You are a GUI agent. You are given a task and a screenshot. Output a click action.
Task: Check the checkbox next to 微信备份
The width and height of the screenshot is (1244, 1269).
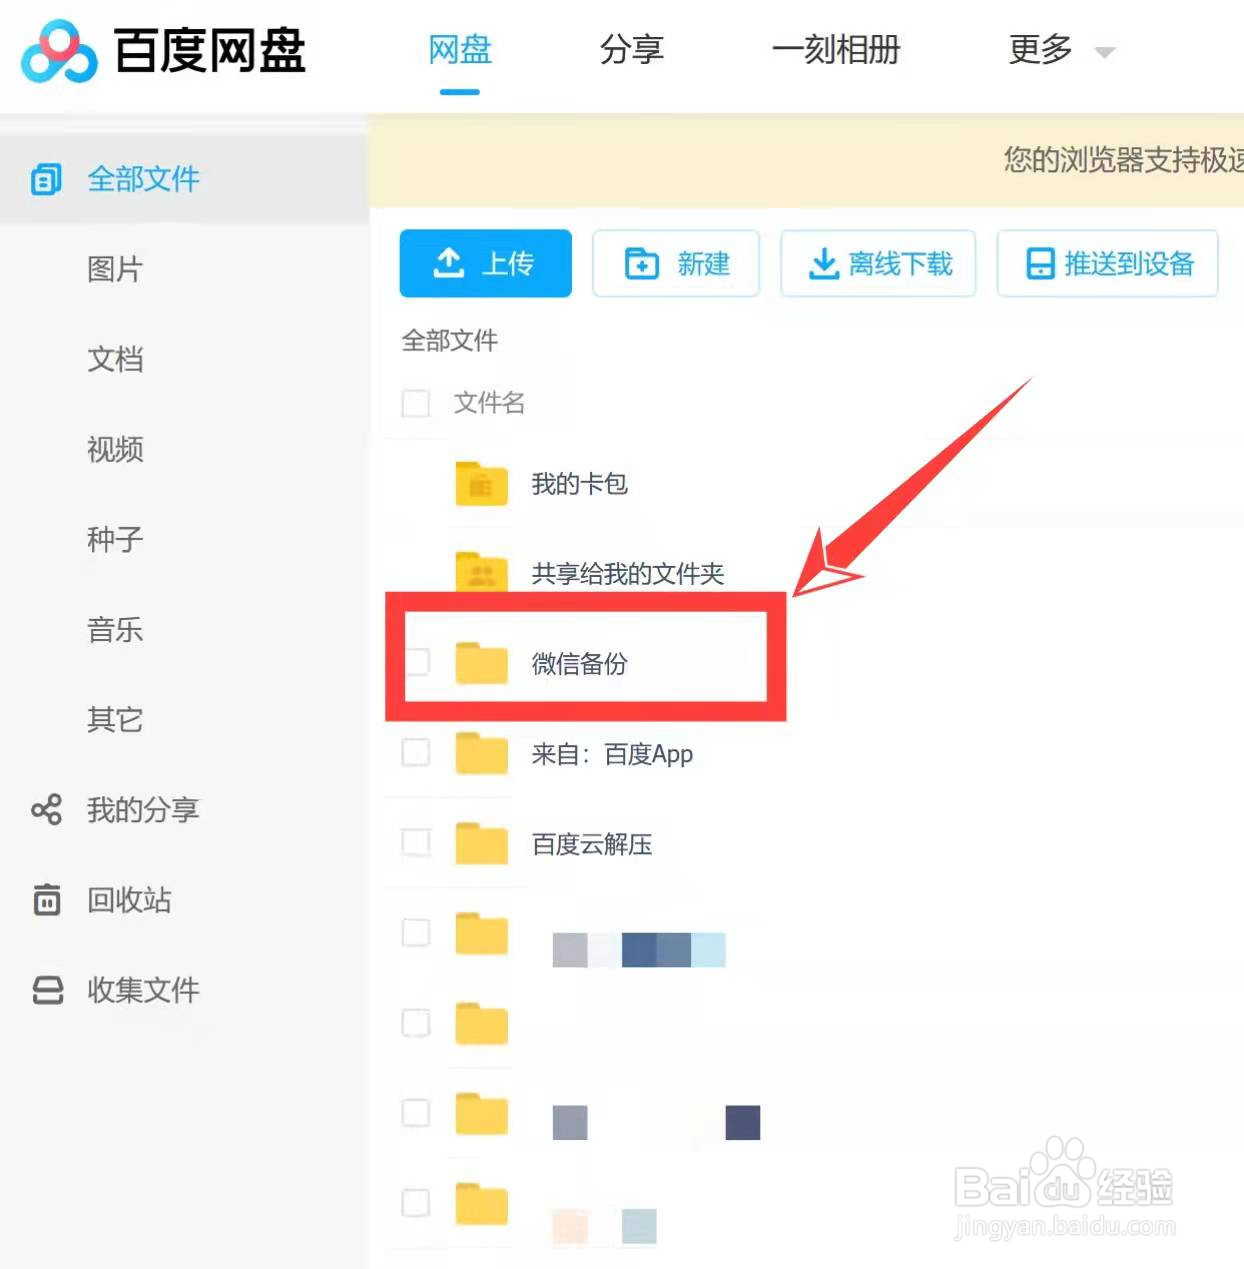pos(416,663)
